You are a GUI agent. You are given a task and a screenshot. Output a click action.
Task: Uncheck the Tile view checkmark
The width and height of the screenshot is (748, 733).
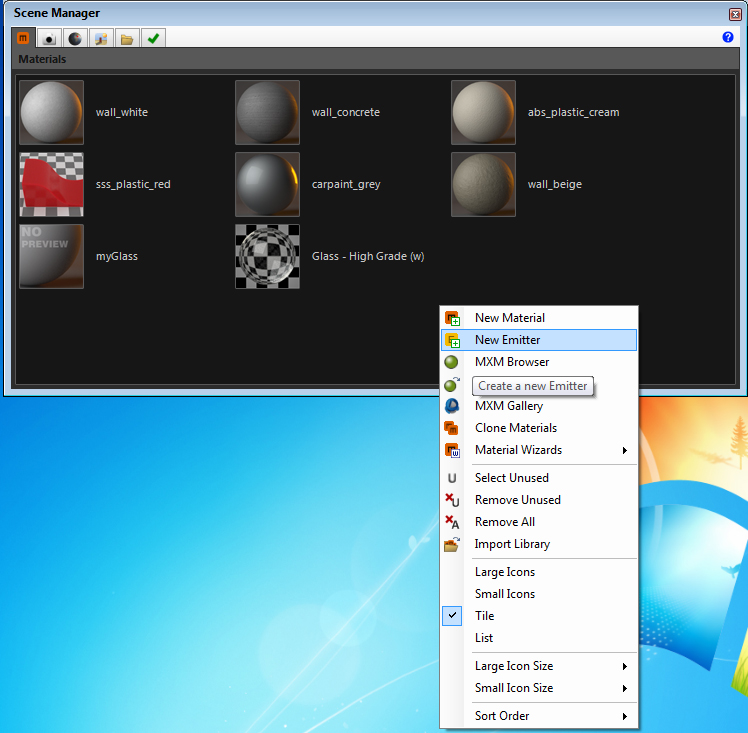point(452,616)
